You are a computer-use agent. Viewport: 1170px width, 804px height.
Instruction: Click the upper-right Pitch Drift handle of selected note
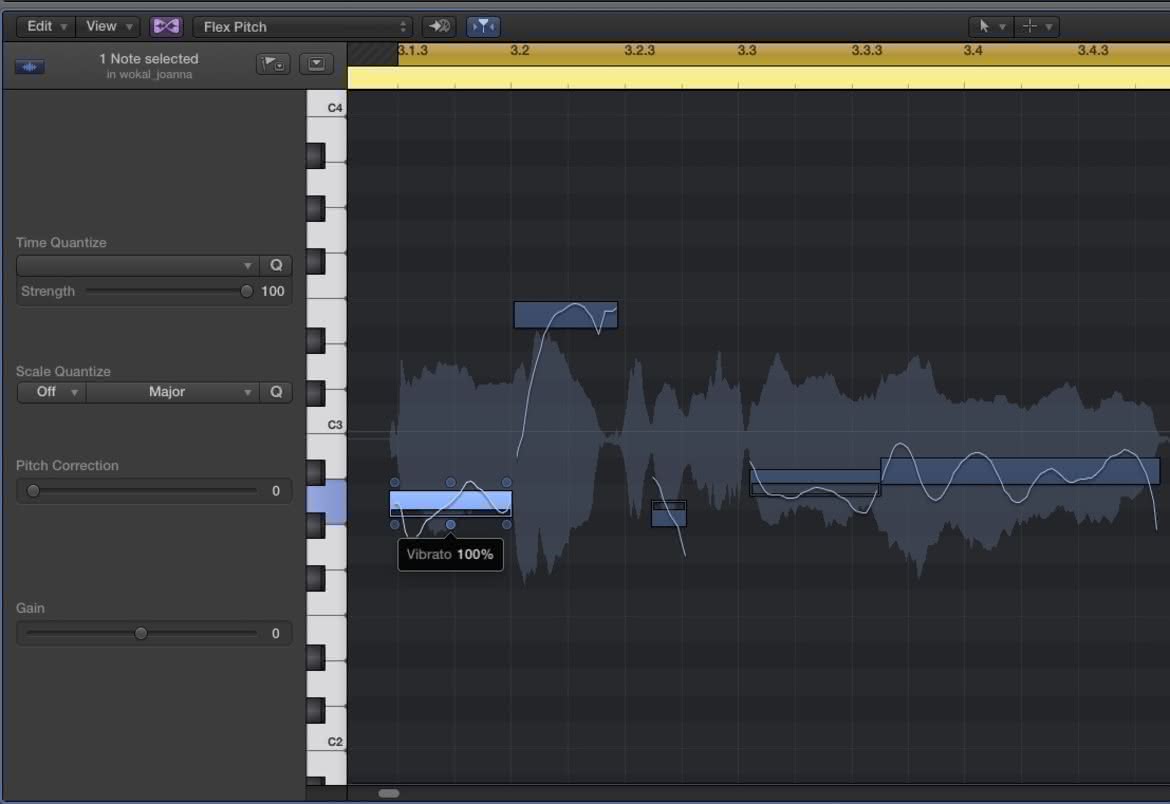pyautogui.click(x=507, y=482)
